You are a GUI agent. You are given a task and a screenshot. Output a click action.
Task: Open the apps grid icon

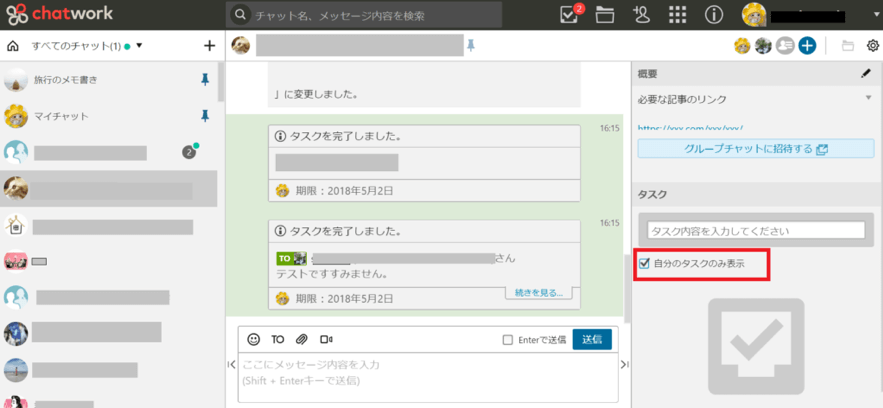(678, 14)
